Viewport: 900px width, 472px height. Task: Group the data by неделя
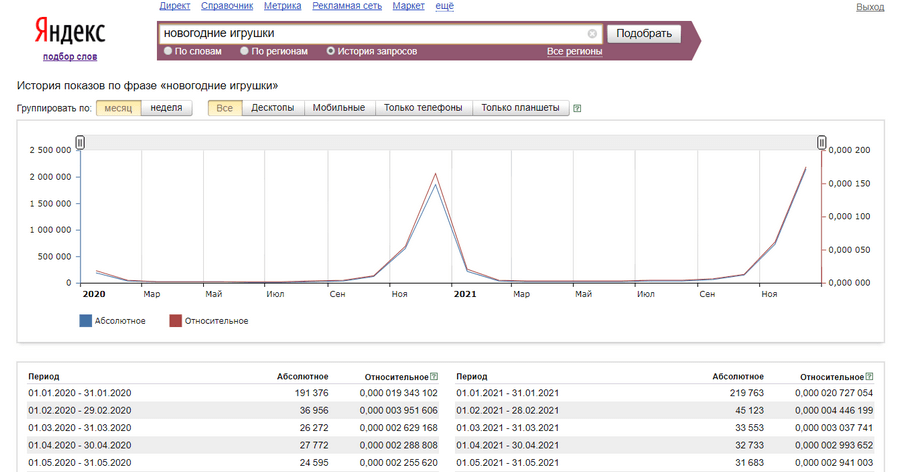click(x=167, y=108)
